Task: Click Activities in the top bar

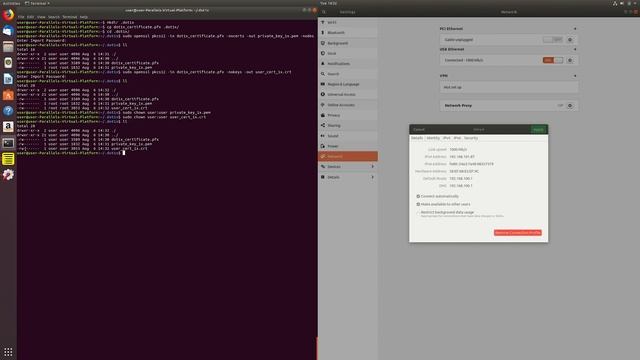Action: (x=11, y=3)
